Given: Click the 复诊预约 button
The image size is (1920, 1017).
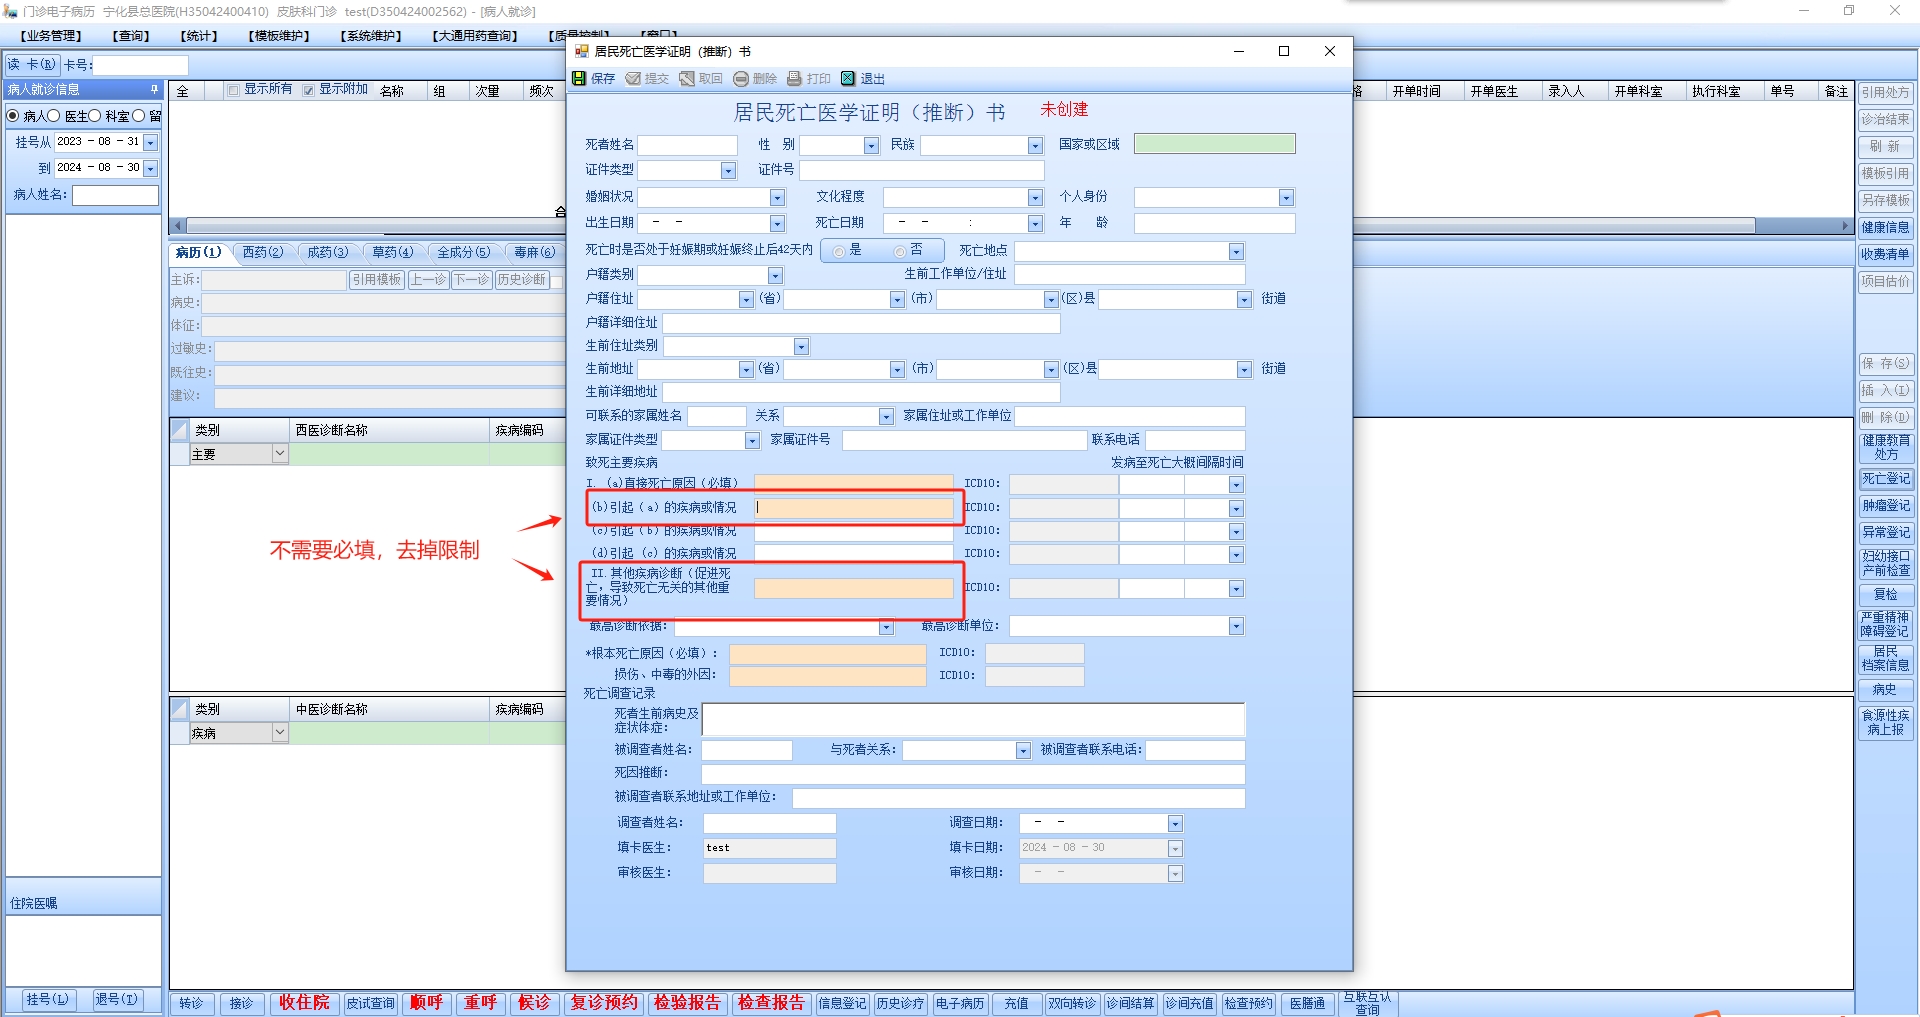Looking at the screenshot, I should [x=604, y=1002].
